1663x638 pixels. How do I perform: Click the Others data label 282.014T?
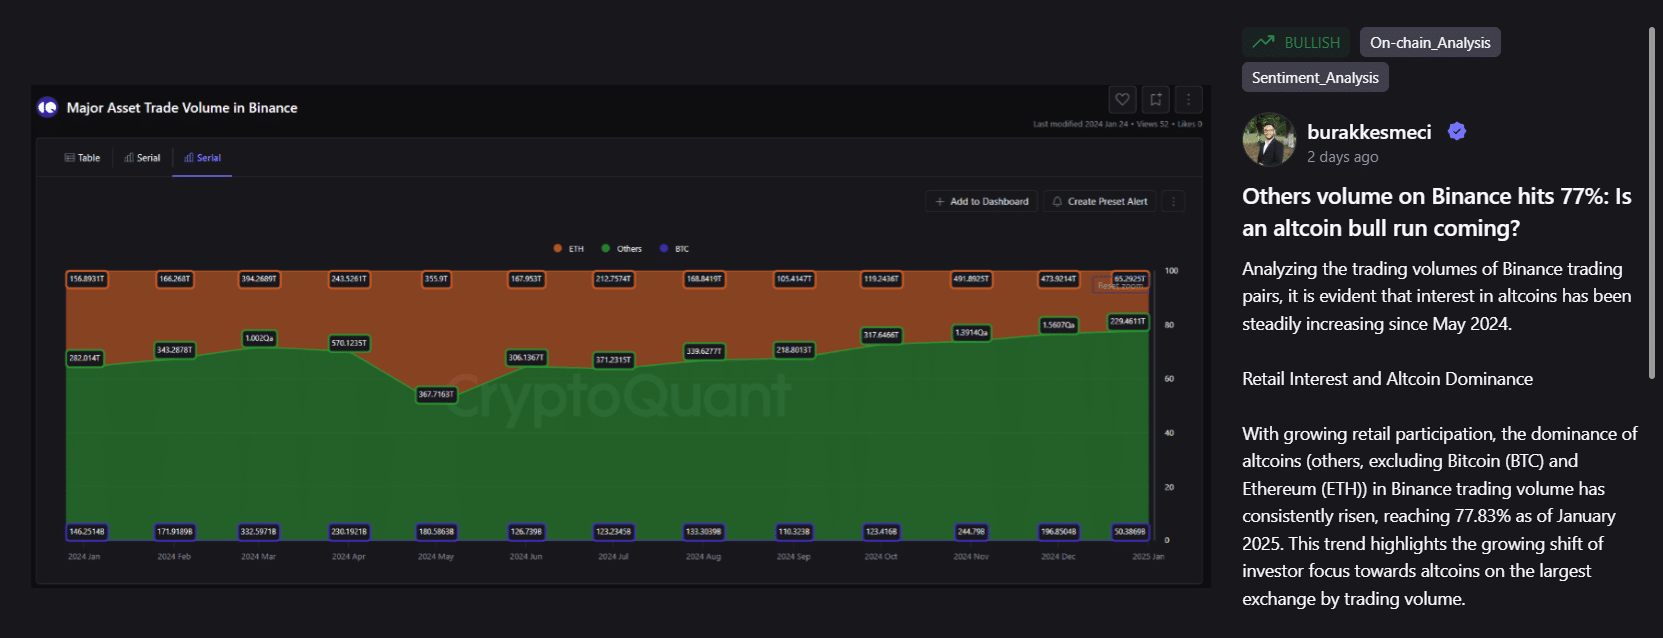point(85,358)
